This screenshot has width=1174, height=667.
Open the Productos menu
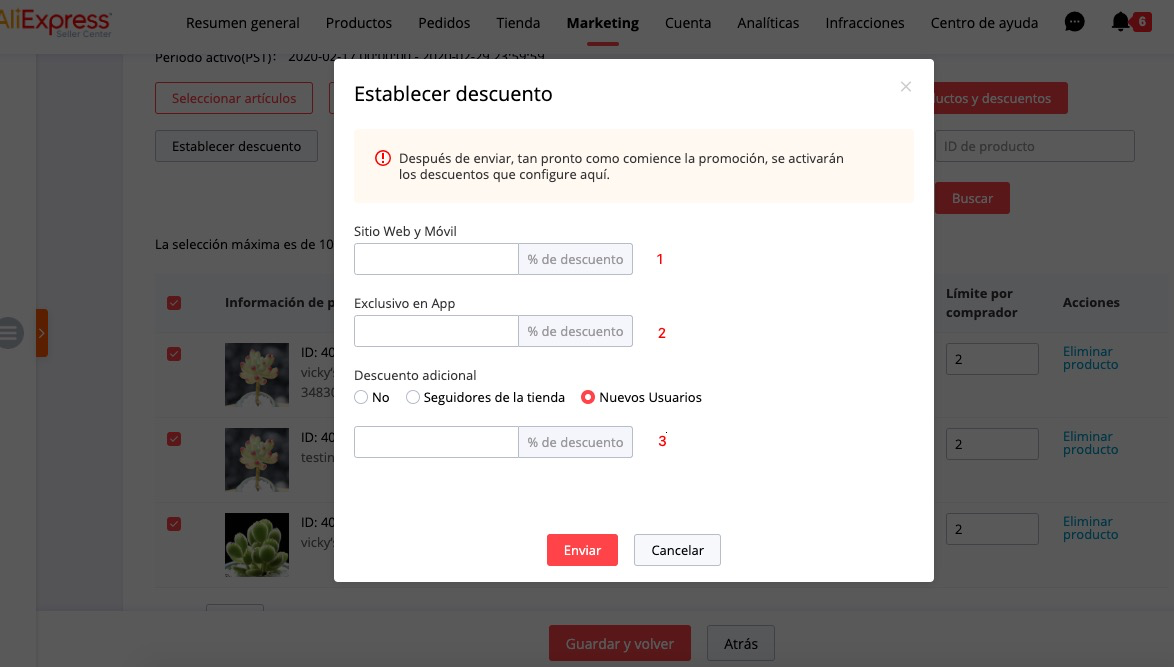click(359, 23)
